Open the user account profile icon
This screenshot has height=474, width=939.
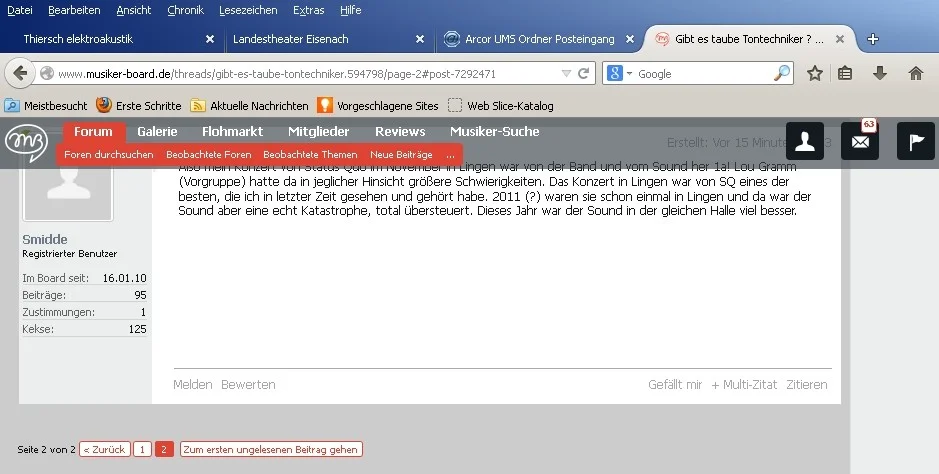tap(805, 141)
